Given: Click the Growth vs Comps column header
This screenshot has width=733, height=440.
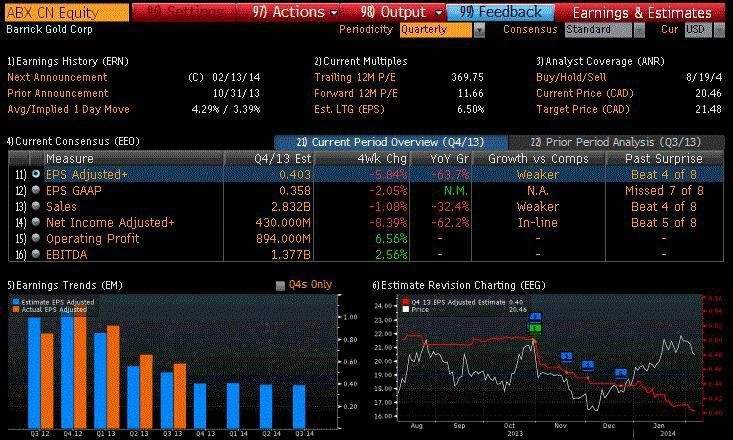Looking at the screenshot, I should pyautogui.click(x=539, y=159).
